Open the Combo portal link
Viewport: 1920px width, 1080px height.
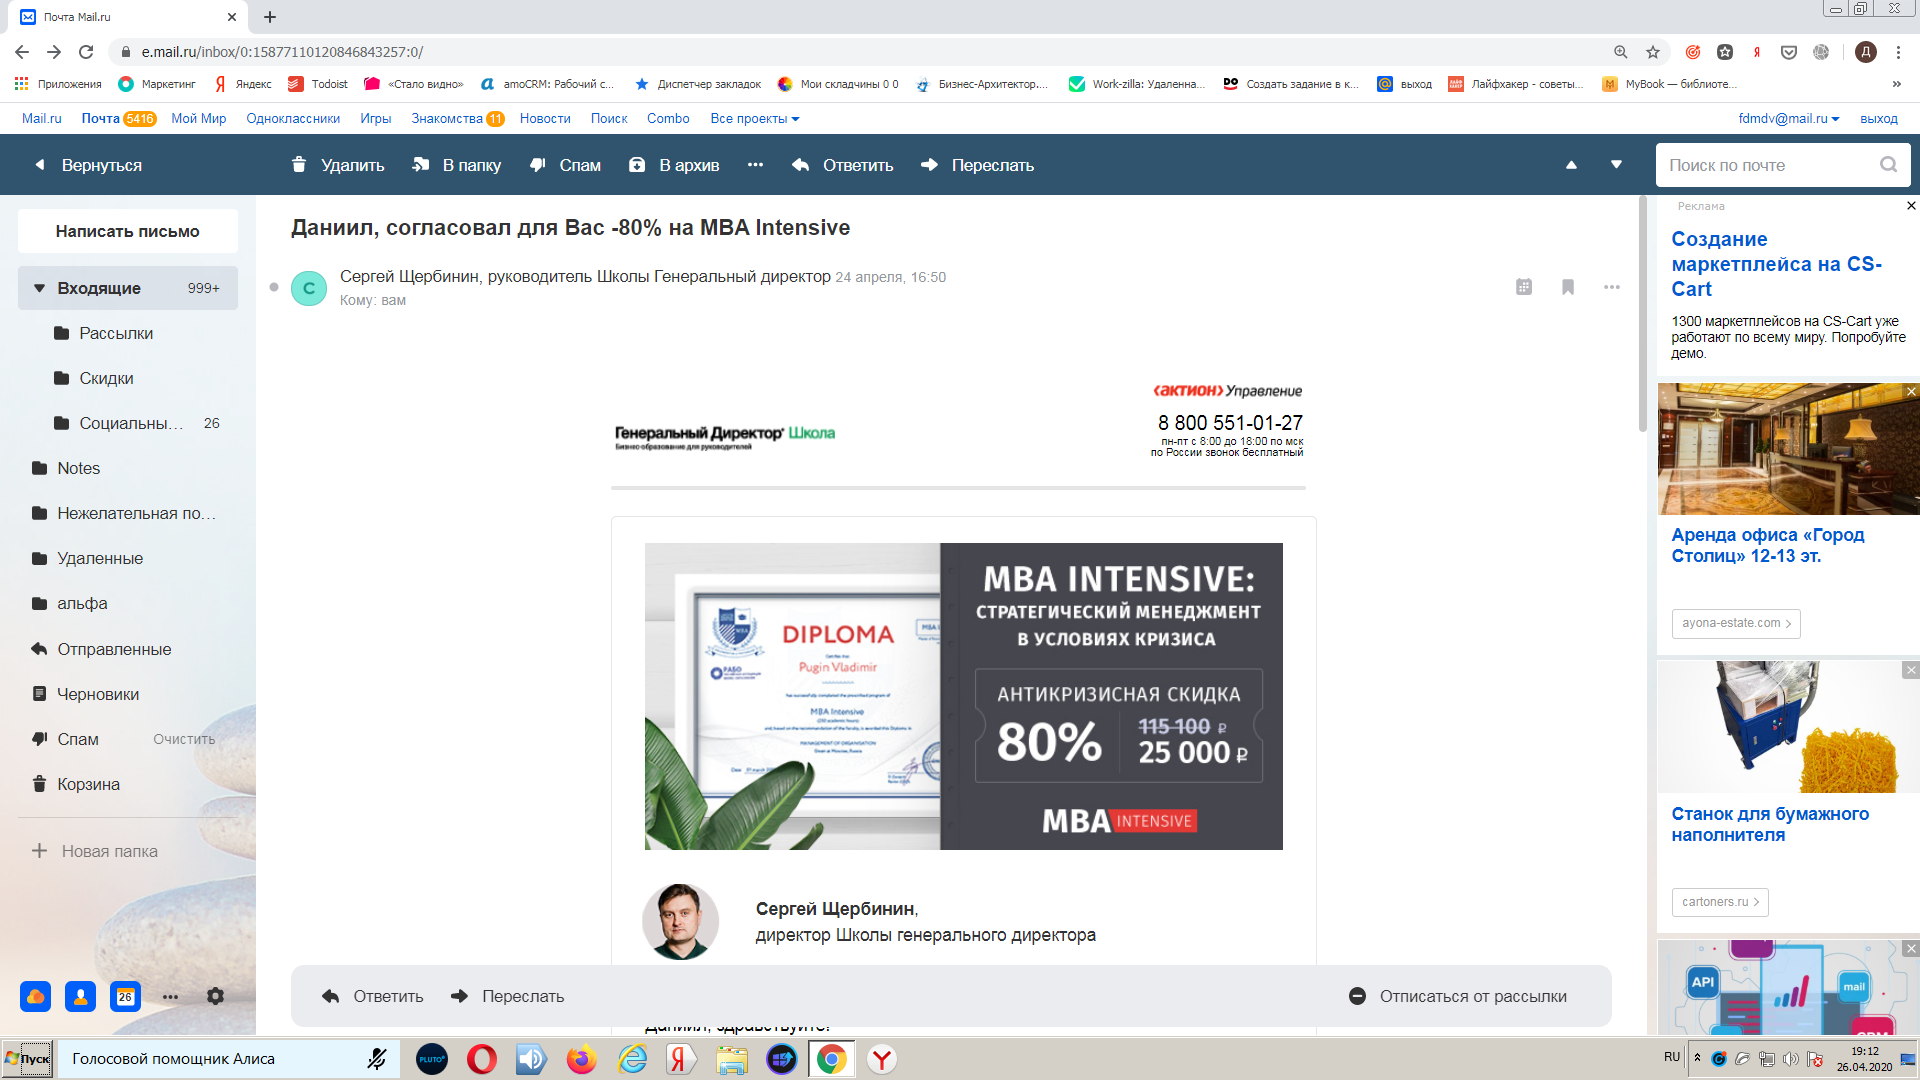(668, 118)
